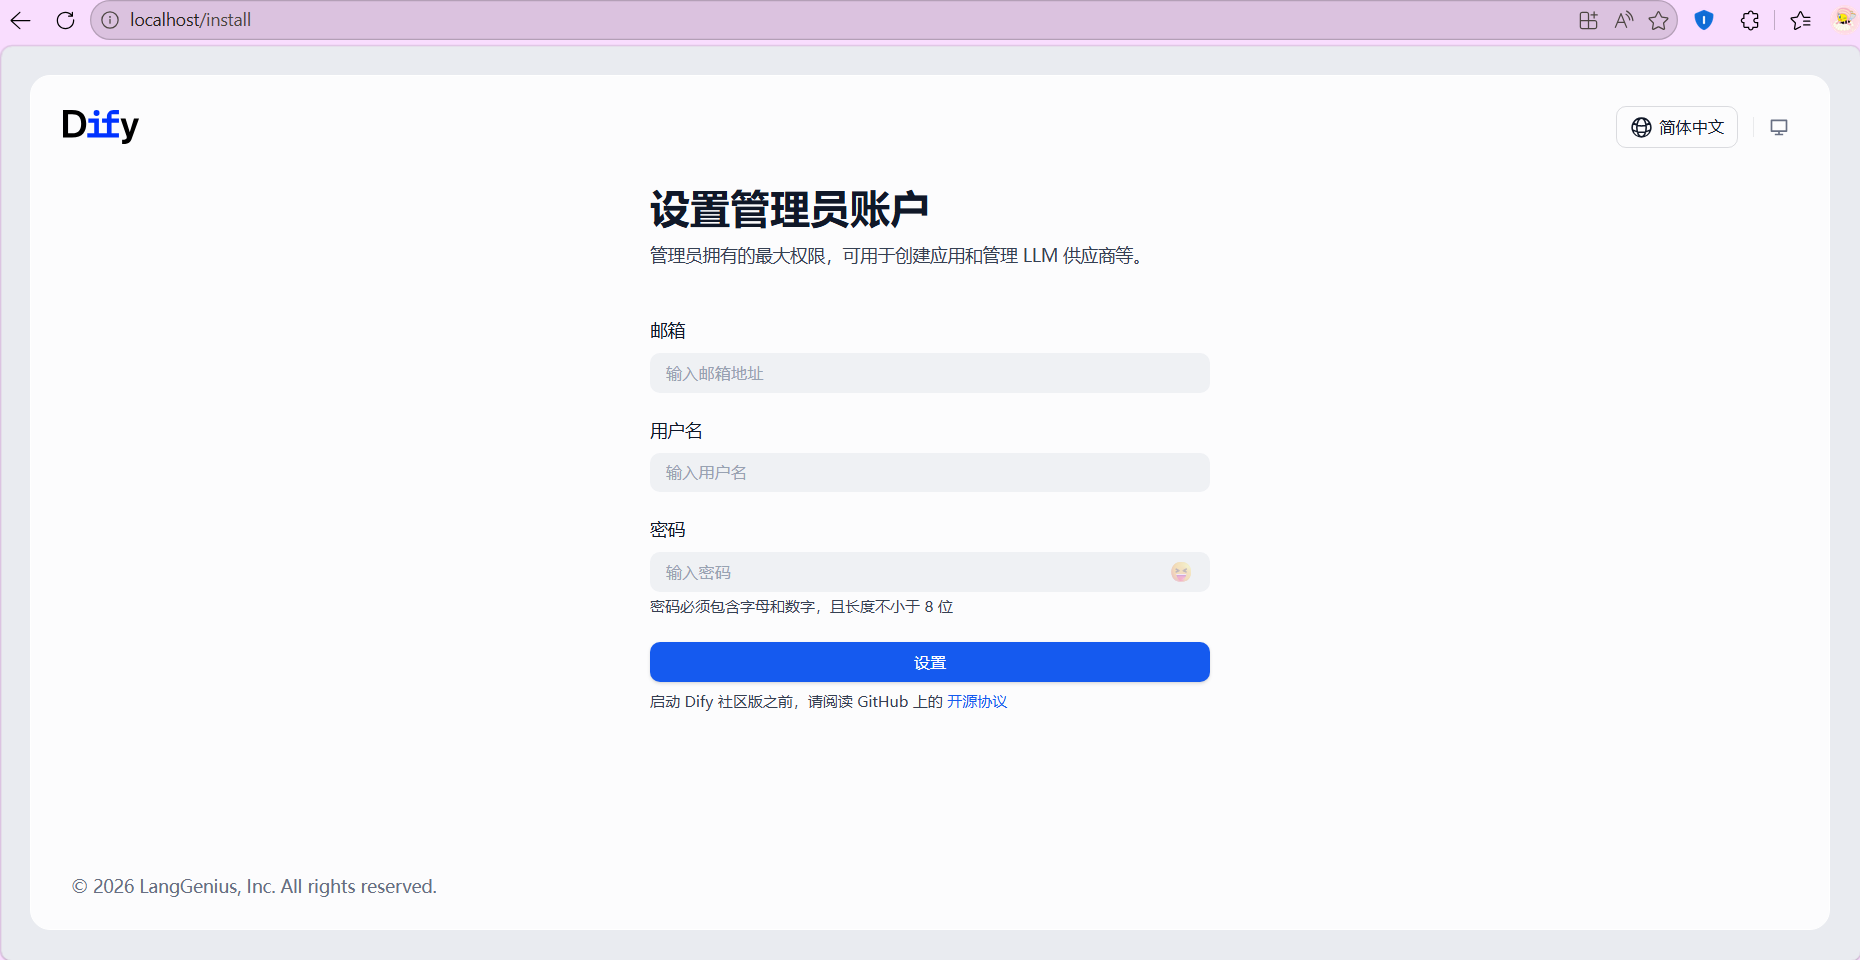Activate the read aloud icon
Image resolution: width=1860 pixels, height=960 pixels.
pos(1624,20)
